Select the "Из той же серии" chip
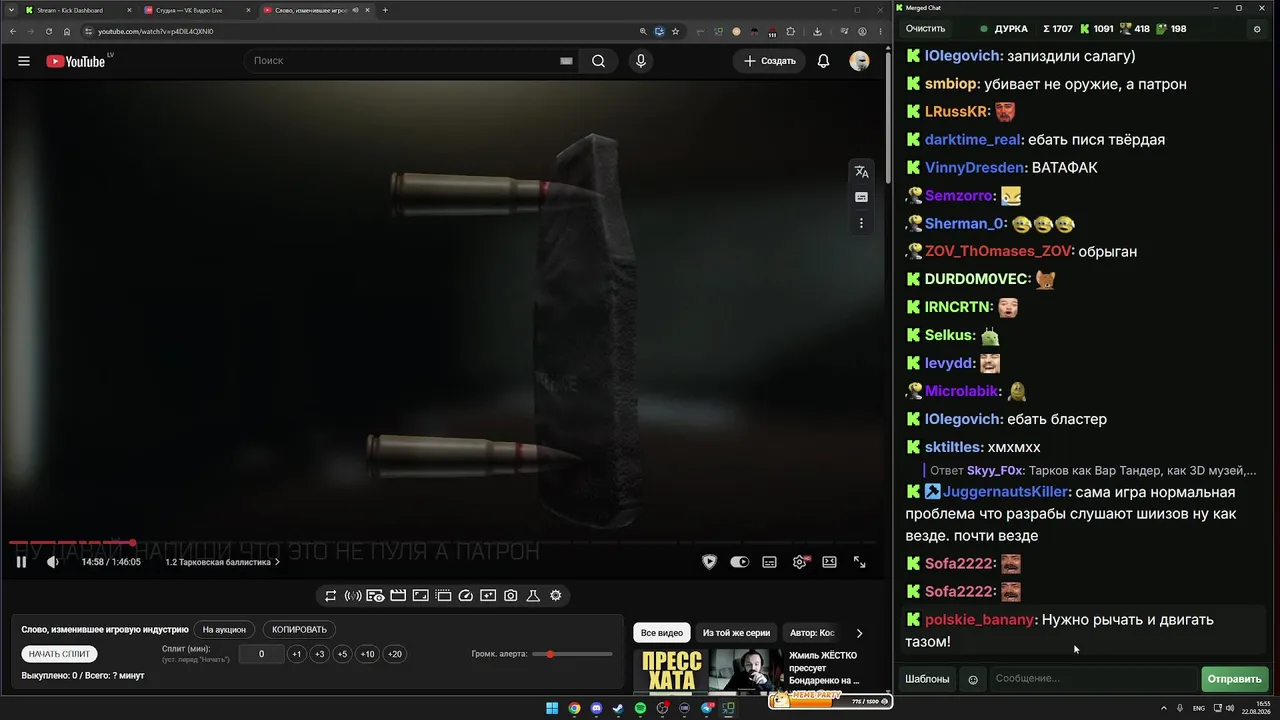1280x720 pixels. click(736, 633)
